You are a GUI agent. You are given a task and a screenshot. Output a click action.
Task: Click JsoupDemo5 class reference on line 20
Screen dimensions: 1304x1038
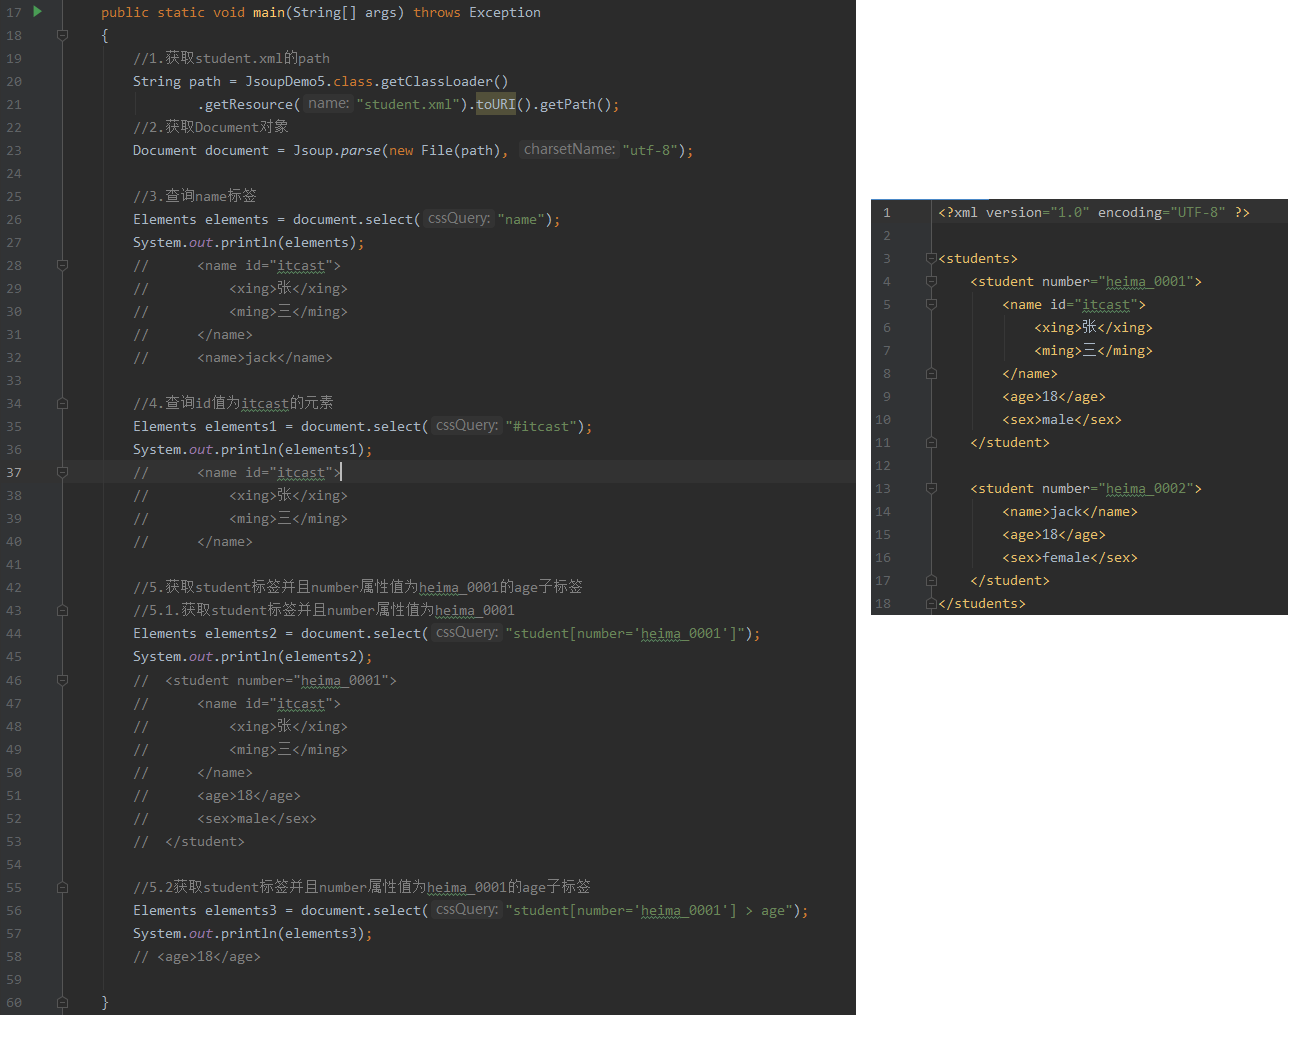pos(285,81)
